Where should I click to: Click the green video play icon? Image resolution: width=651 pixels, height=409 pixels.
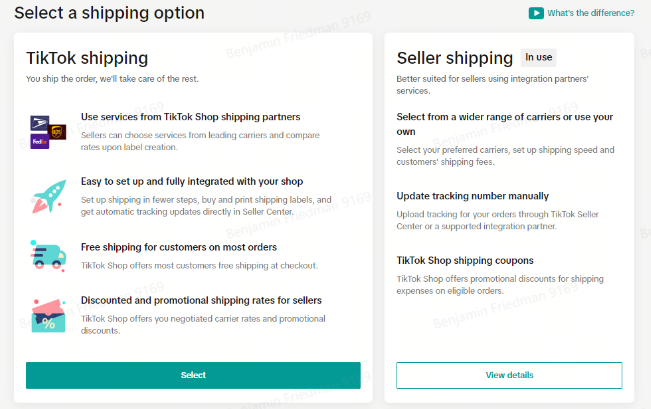[536, 13]
